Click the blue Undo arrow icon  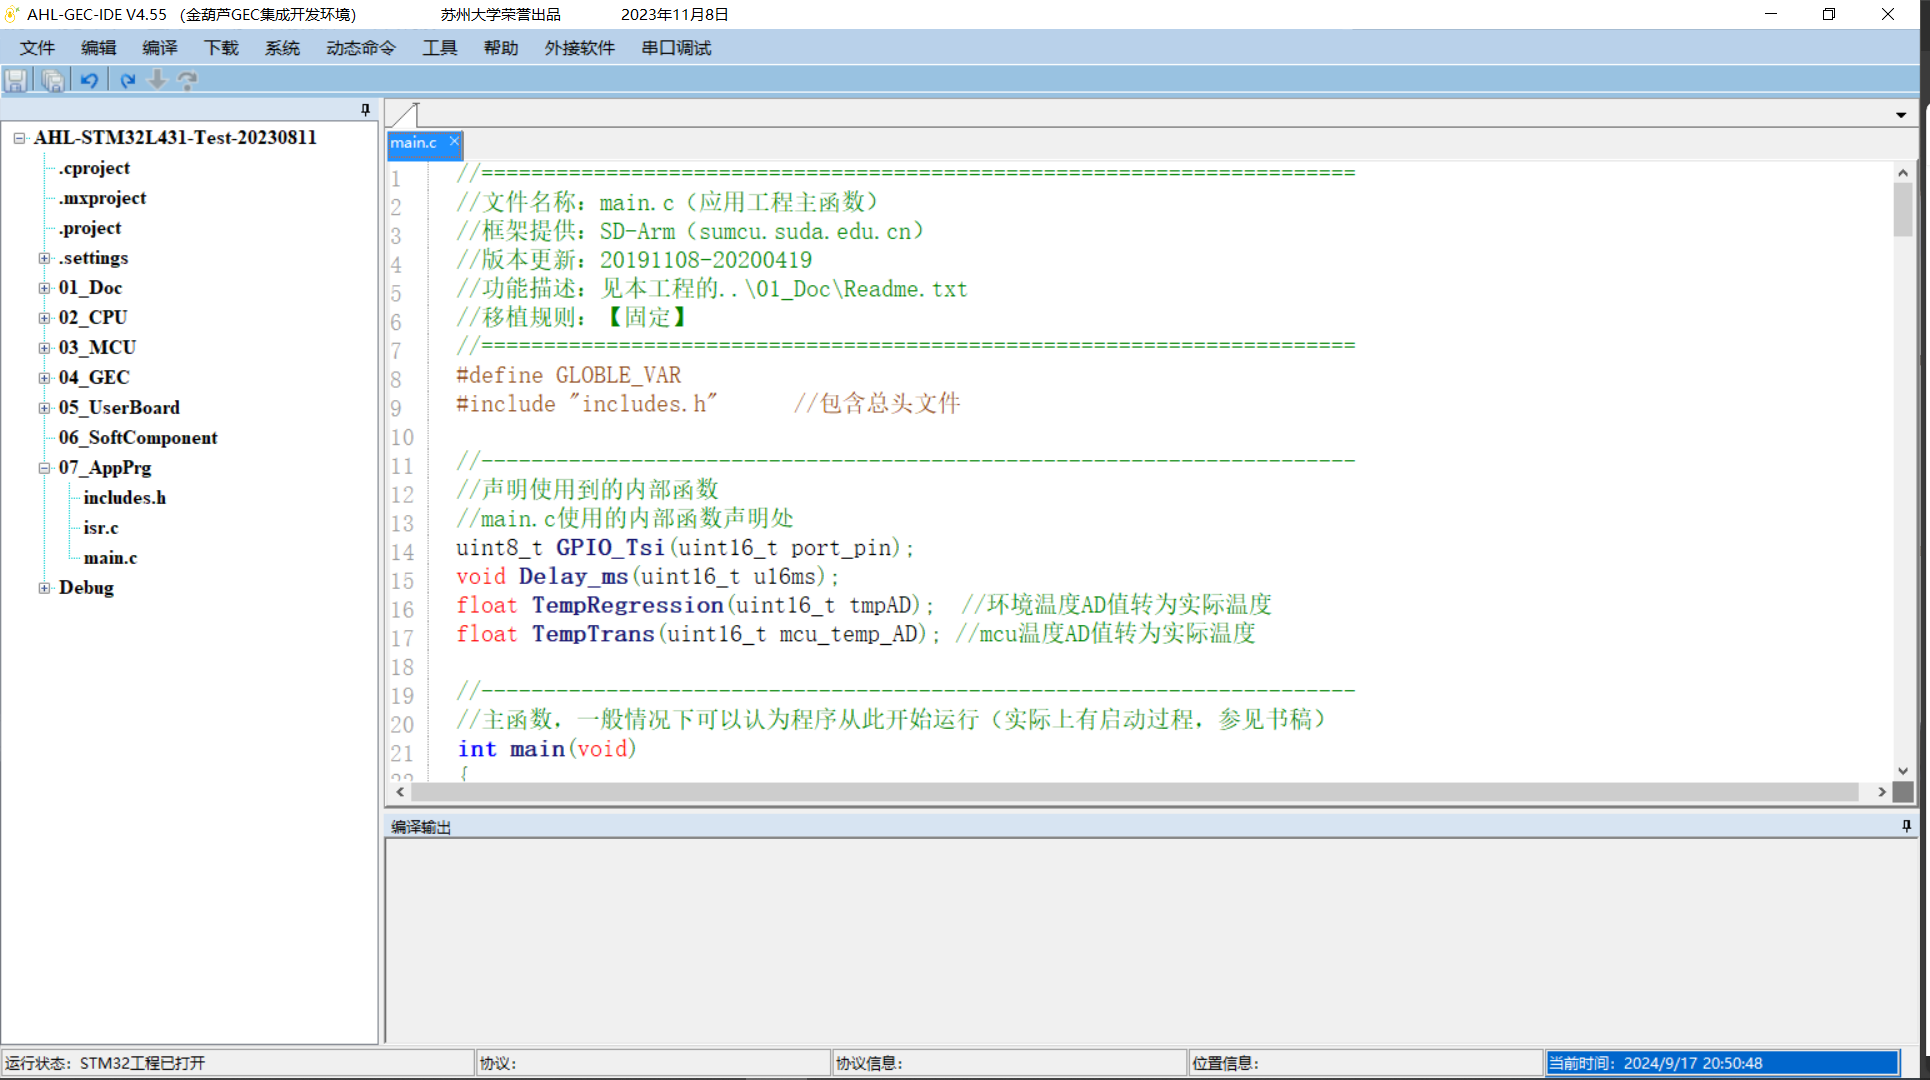click(x=89, y=80)
